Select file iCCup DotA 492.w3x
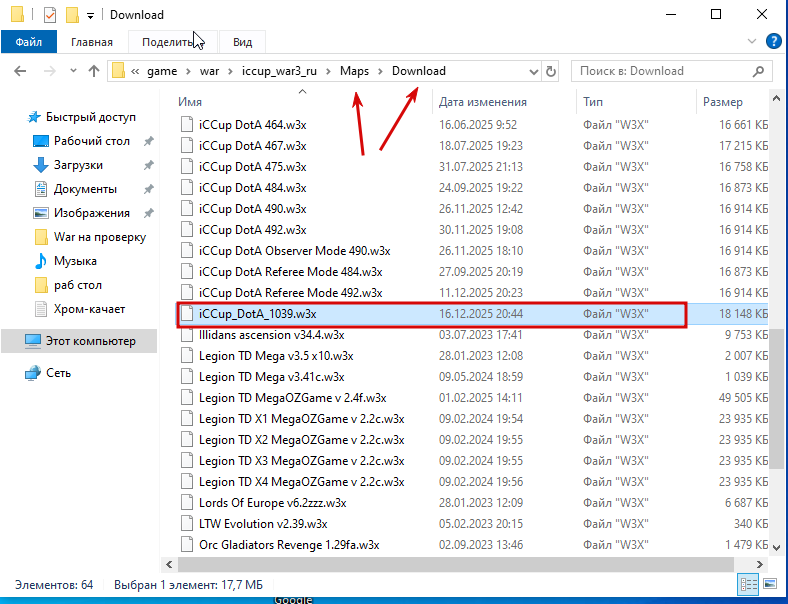This screenshot has width=788, height=604. click(252, 230)
